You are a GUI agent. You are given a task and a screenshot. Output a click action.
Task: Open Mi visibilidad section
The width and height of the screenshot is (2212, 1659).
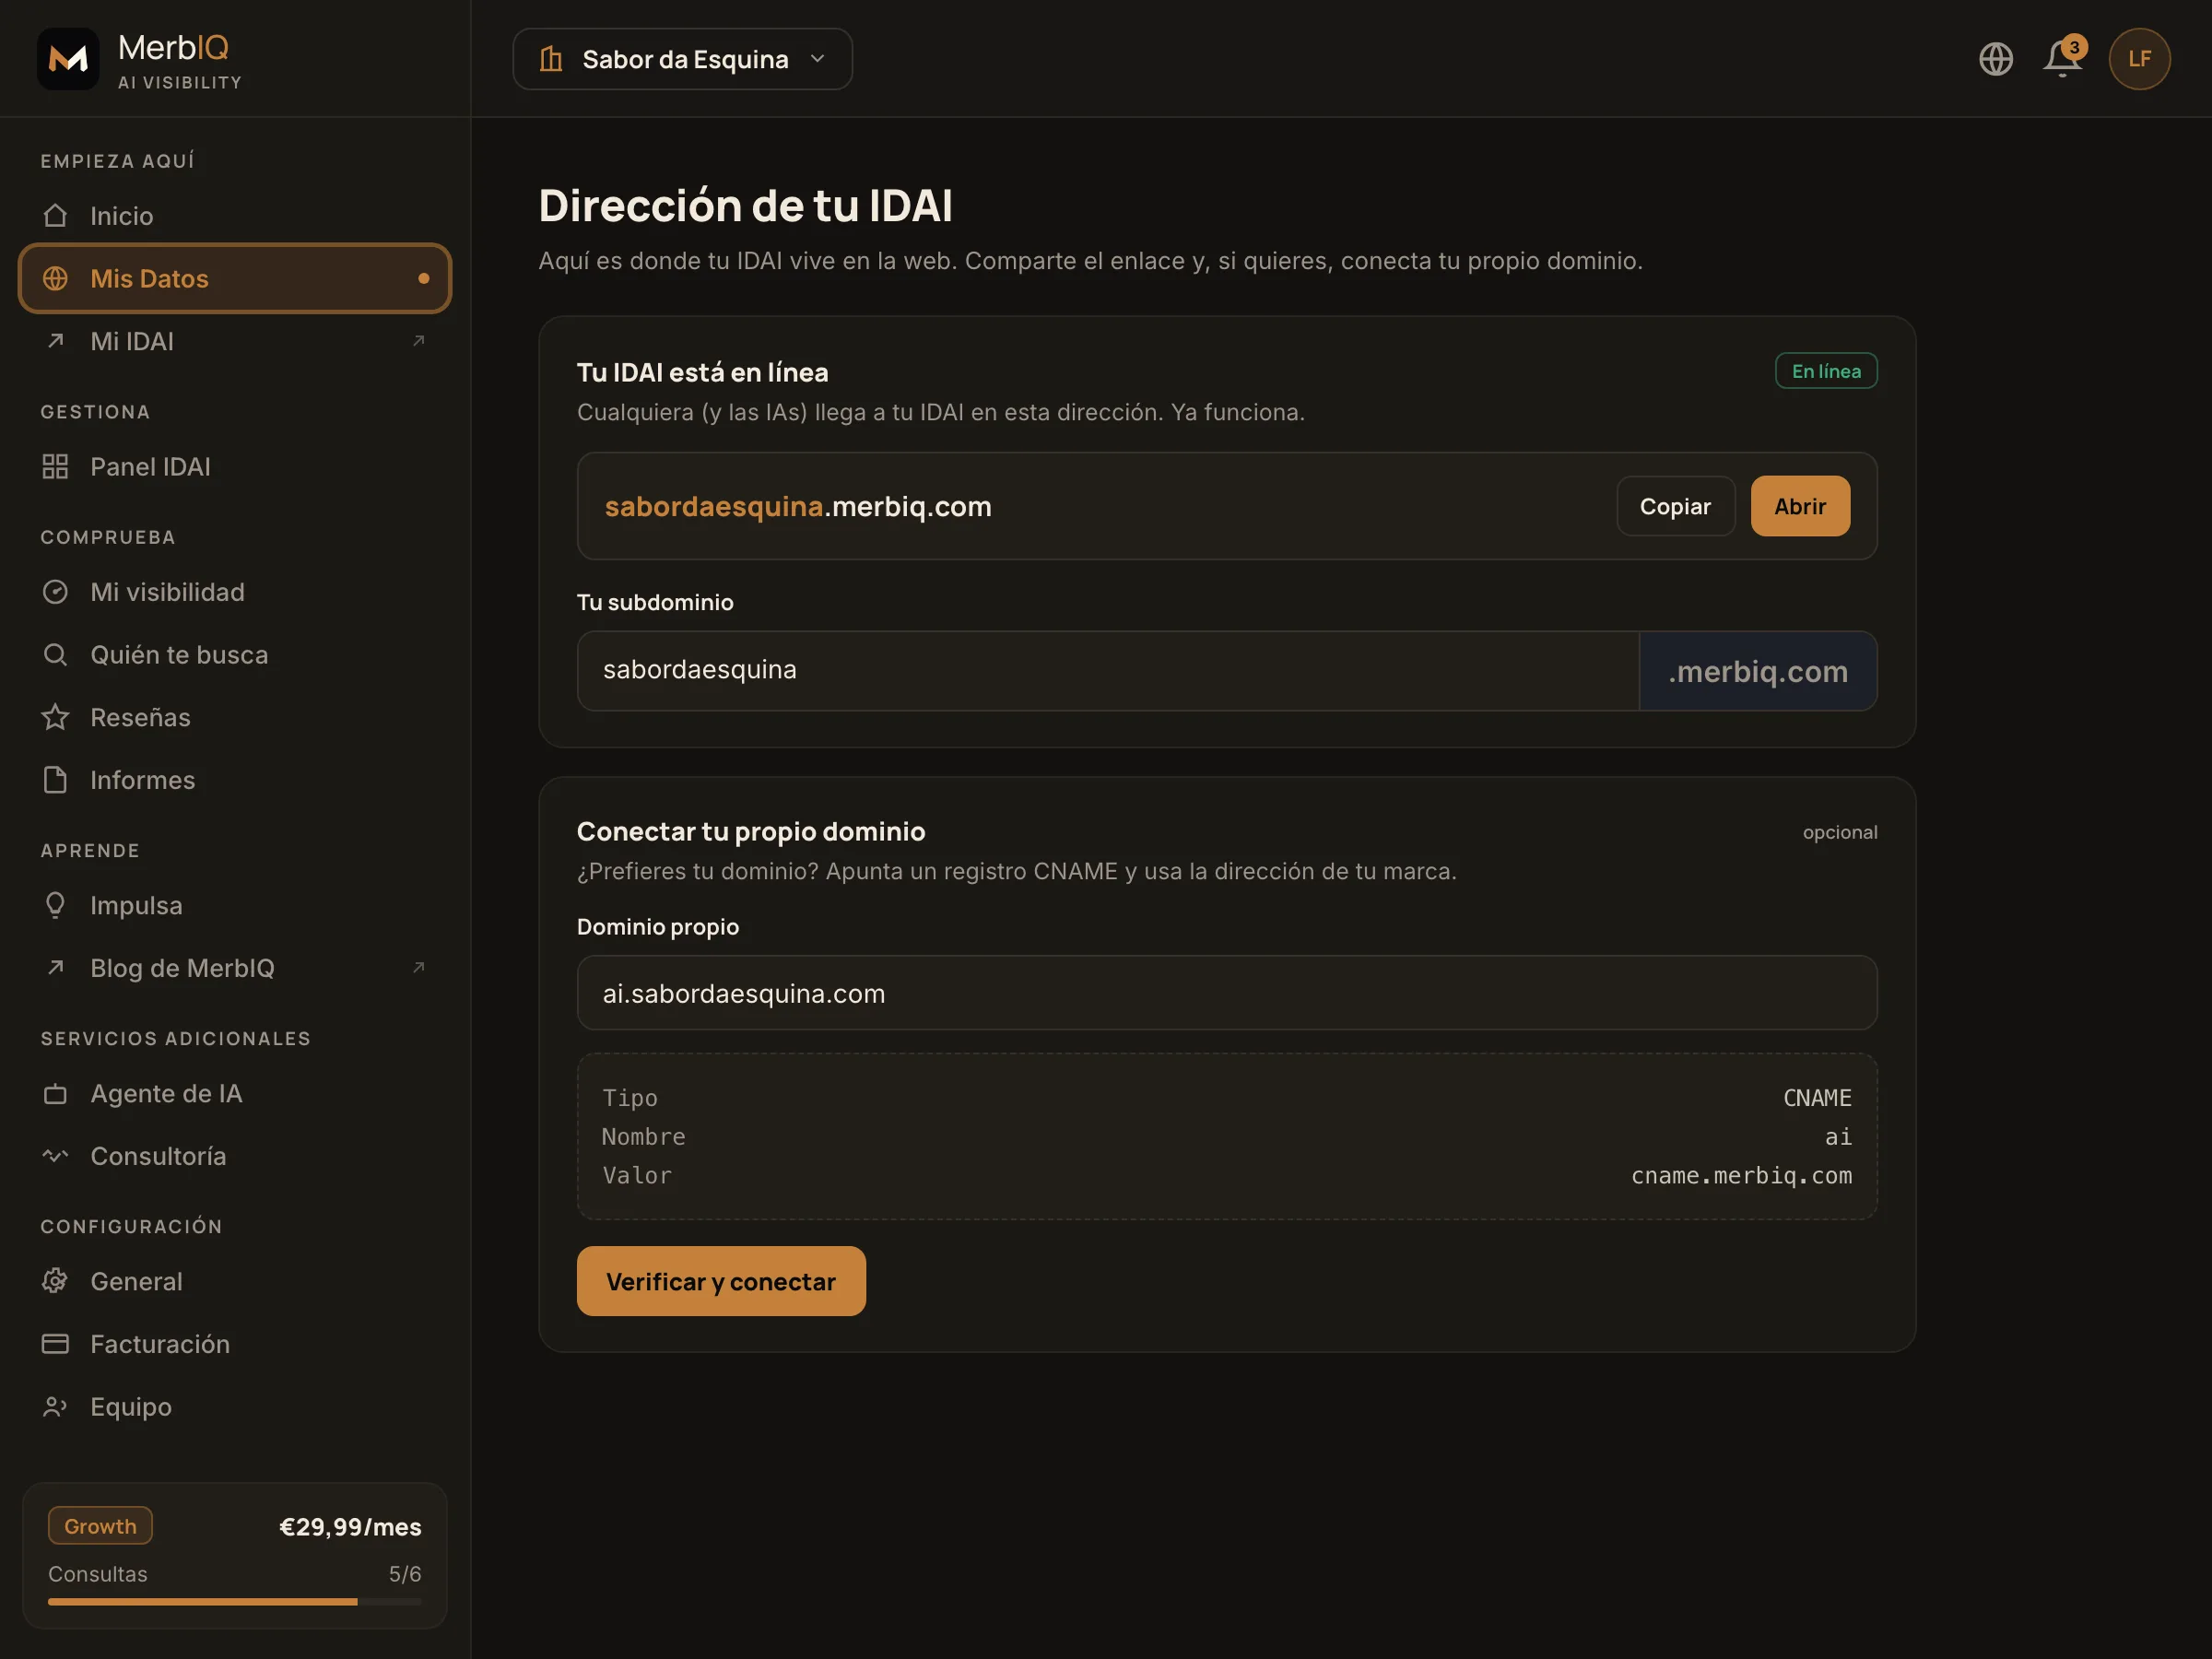click(235, 592)
